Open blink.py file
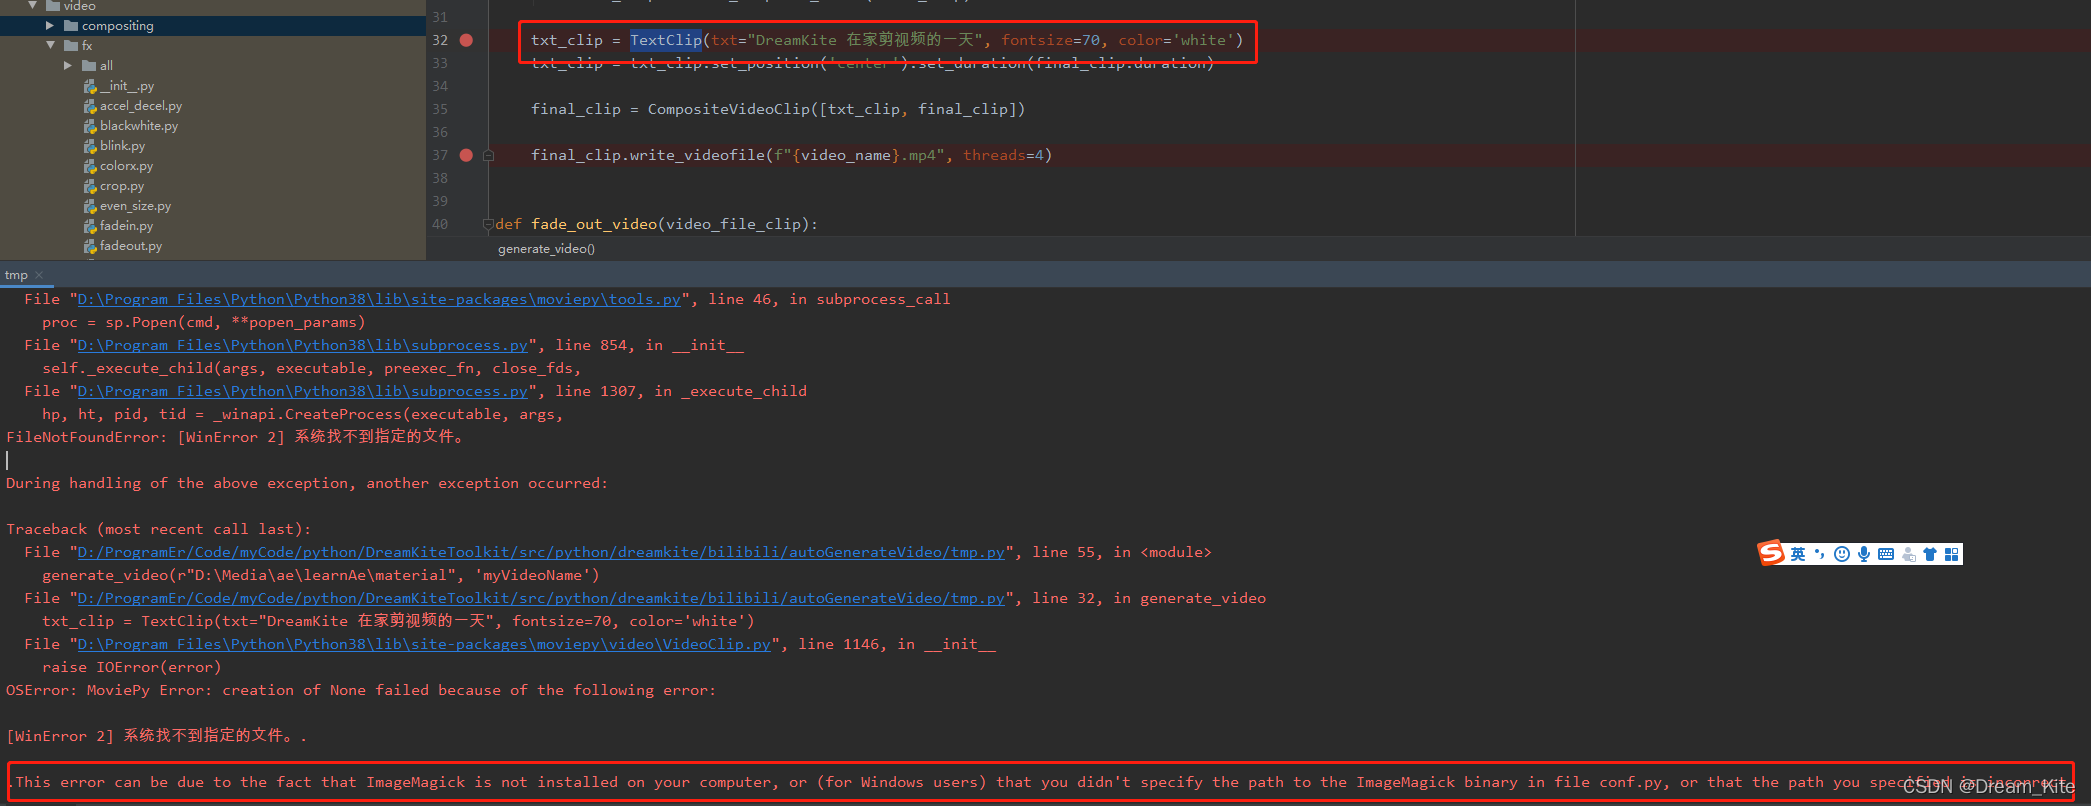 point(122,146)
